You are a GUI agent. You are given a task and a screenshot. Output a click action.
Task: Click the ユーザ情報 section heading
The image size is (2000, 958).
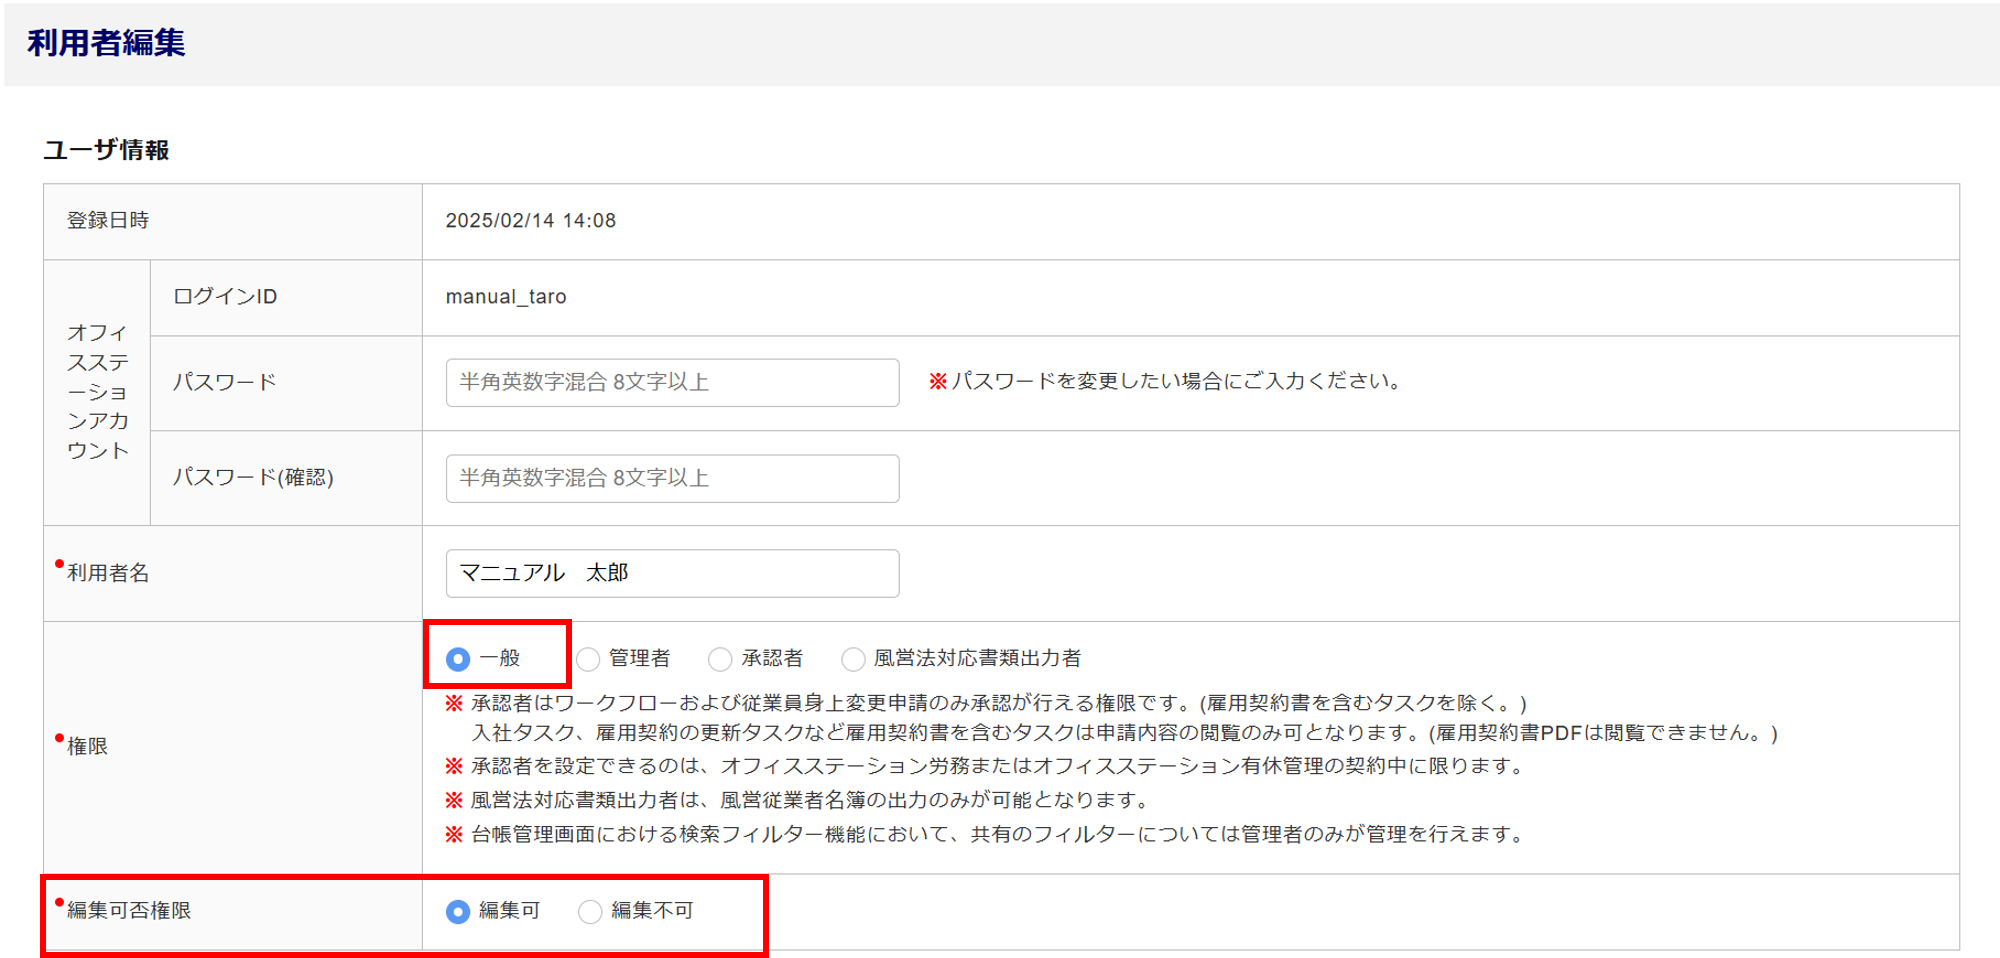click(x=106, y=150)
